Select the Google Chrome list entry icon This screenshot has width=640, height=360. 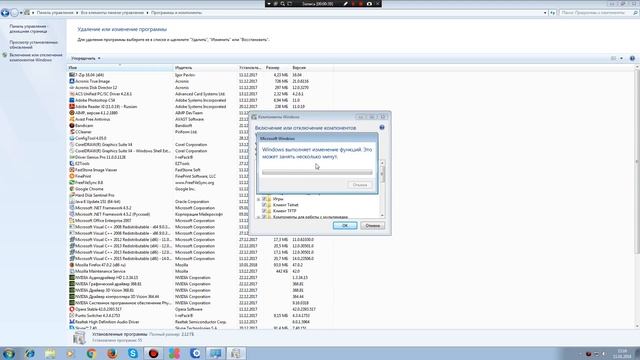coord(72,189)
